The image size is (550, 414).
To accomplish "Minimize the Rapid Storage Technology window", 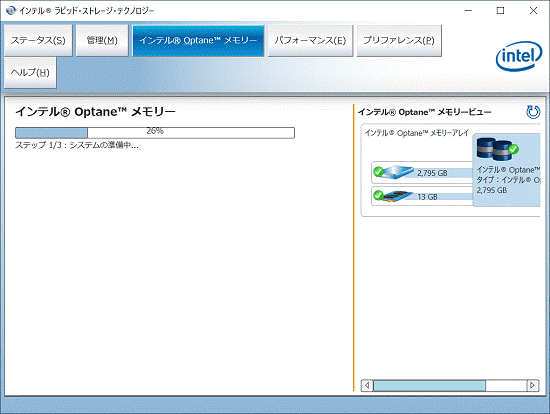I will pos(468,11).
